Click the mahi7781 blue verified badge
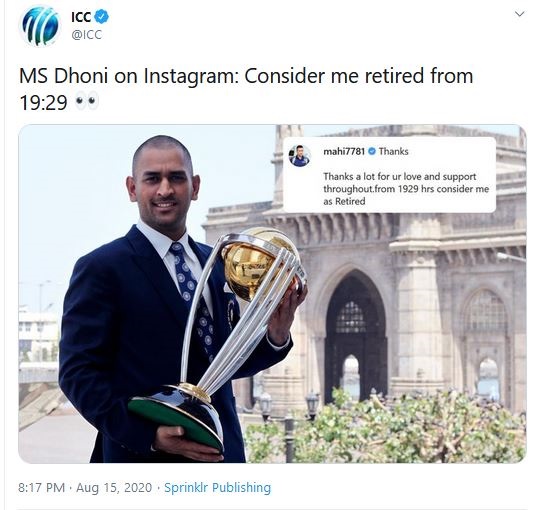Image resolution: width=538 pixels, height=510 pixels. tap(372, 151)
